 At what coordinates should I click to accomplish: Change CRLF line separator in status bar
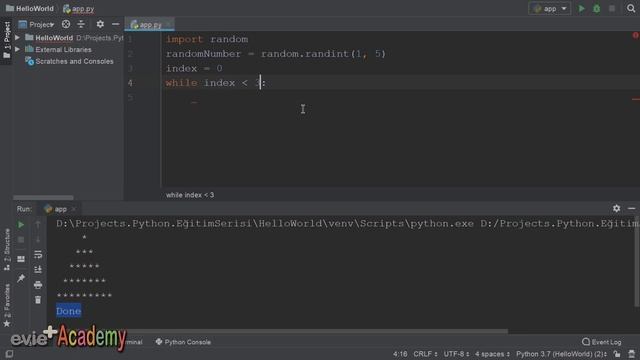coord(425,354)
